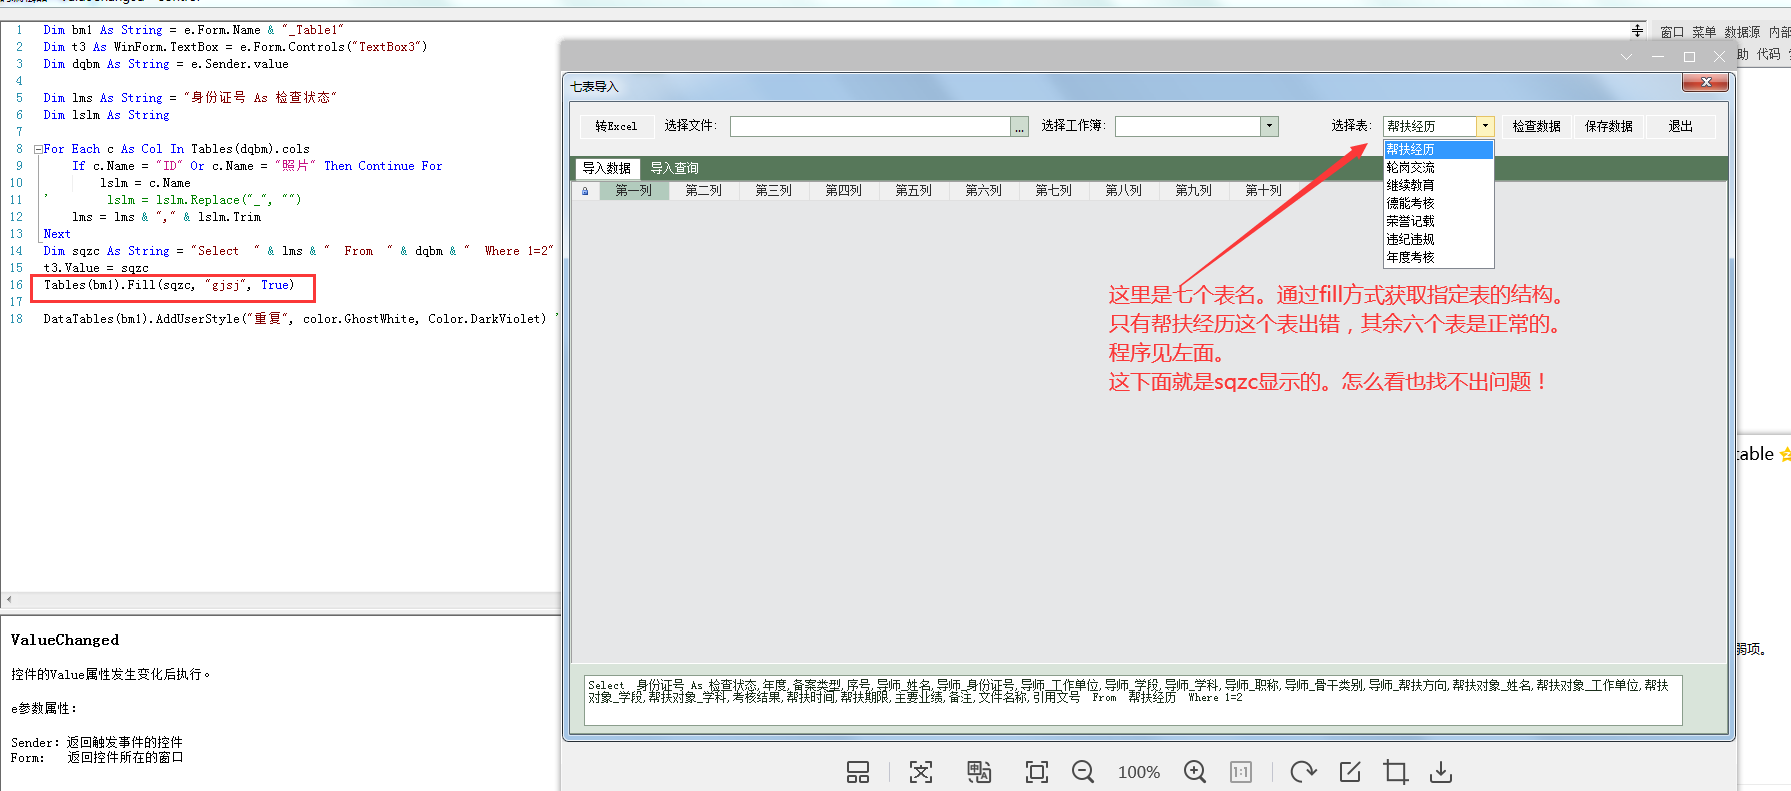Click the image translate icon
The image size is (1791, 791).
(x=978, y=772)
